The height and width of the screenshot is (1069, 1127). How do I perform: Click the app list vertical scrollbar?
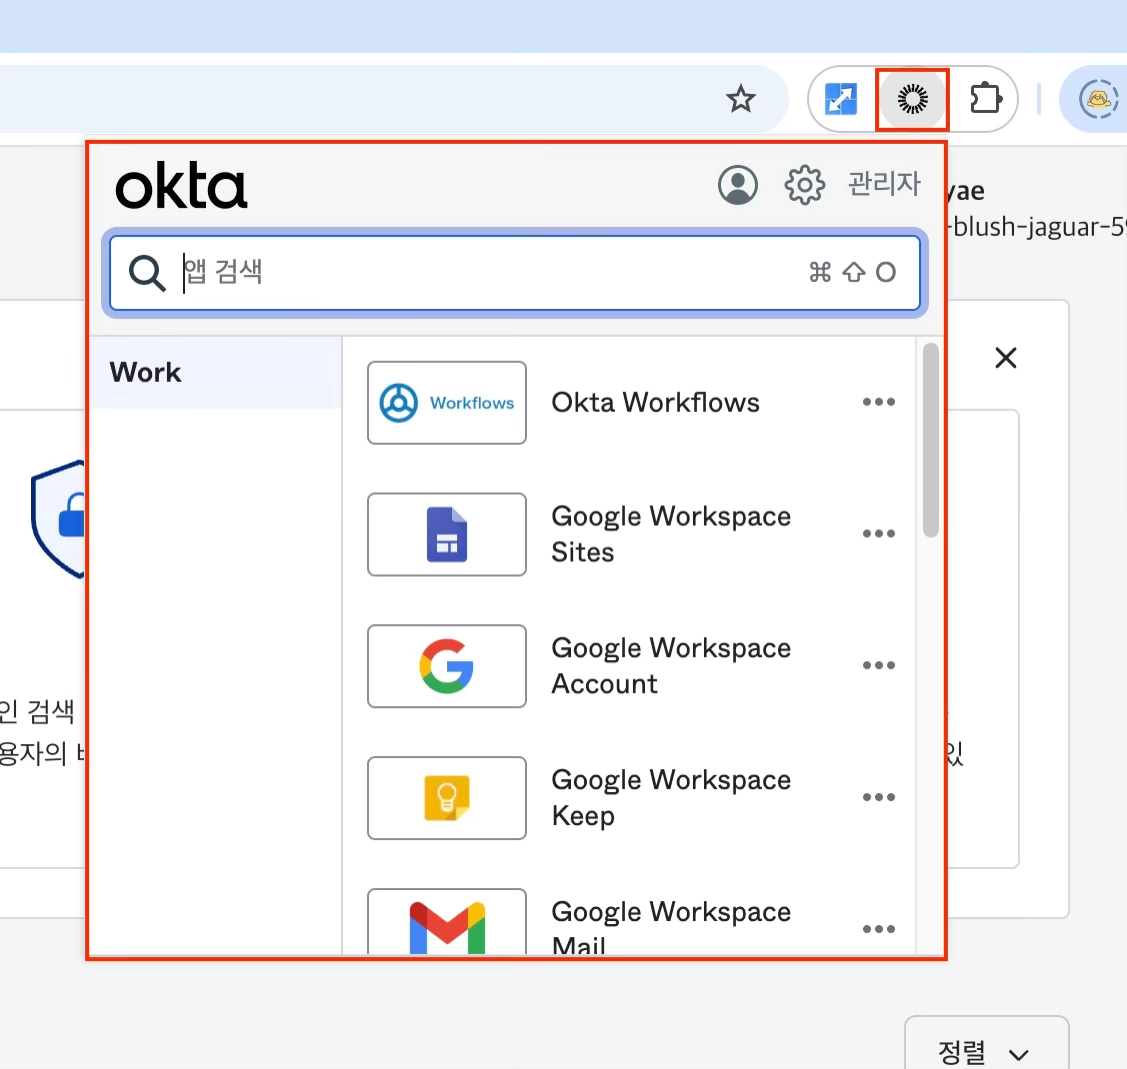click(x=930, y=440)
